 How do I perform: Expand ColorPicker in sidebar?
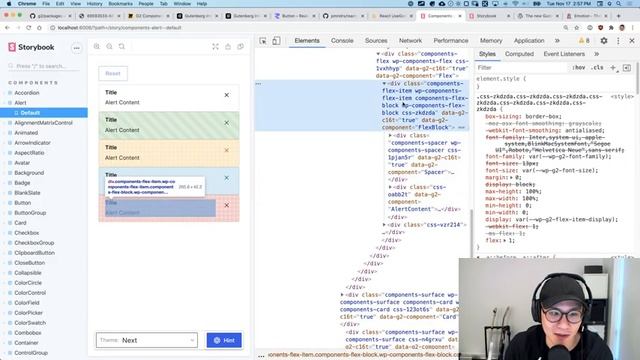(28, 313)
